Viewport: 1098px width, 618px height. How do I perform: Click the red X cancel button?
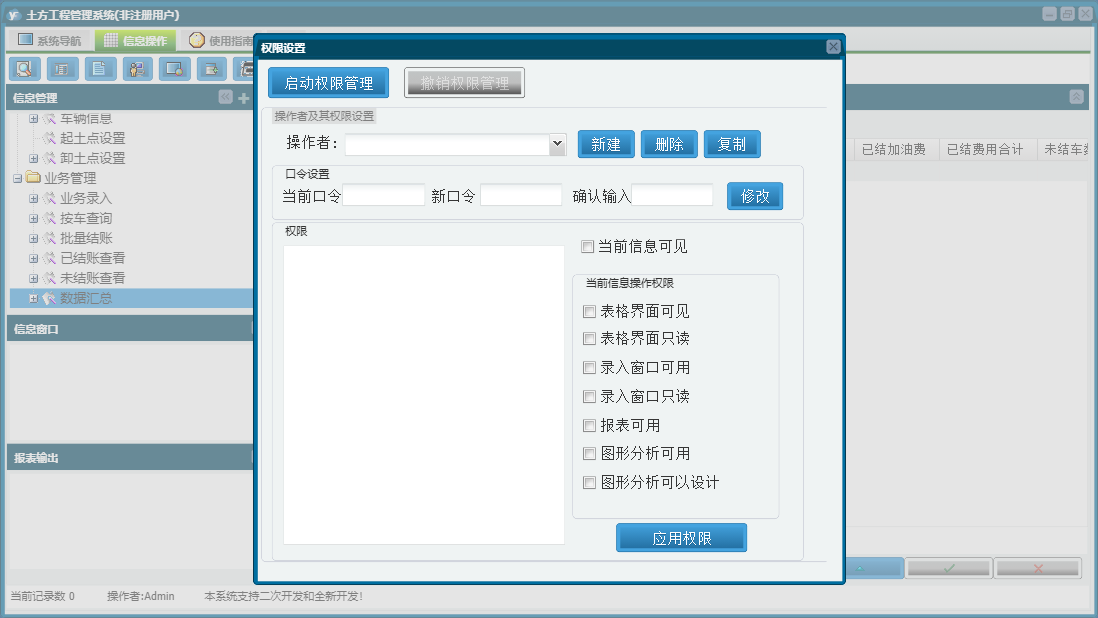click(1037, 568)
